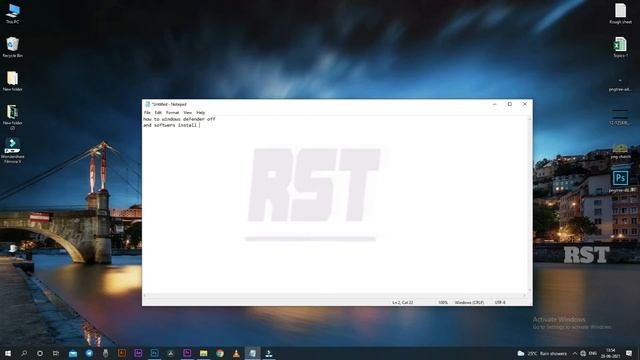Open the Mail app taskbar icon
Image resolution: width=640 pixels, height=360 pixels.
[x=73, y=353]
